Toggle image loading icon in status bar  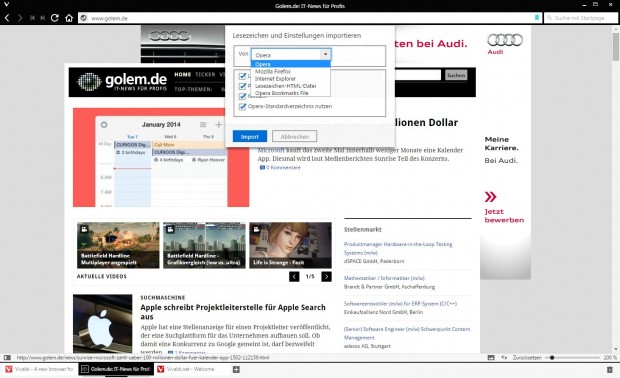(x=491, y=357)
